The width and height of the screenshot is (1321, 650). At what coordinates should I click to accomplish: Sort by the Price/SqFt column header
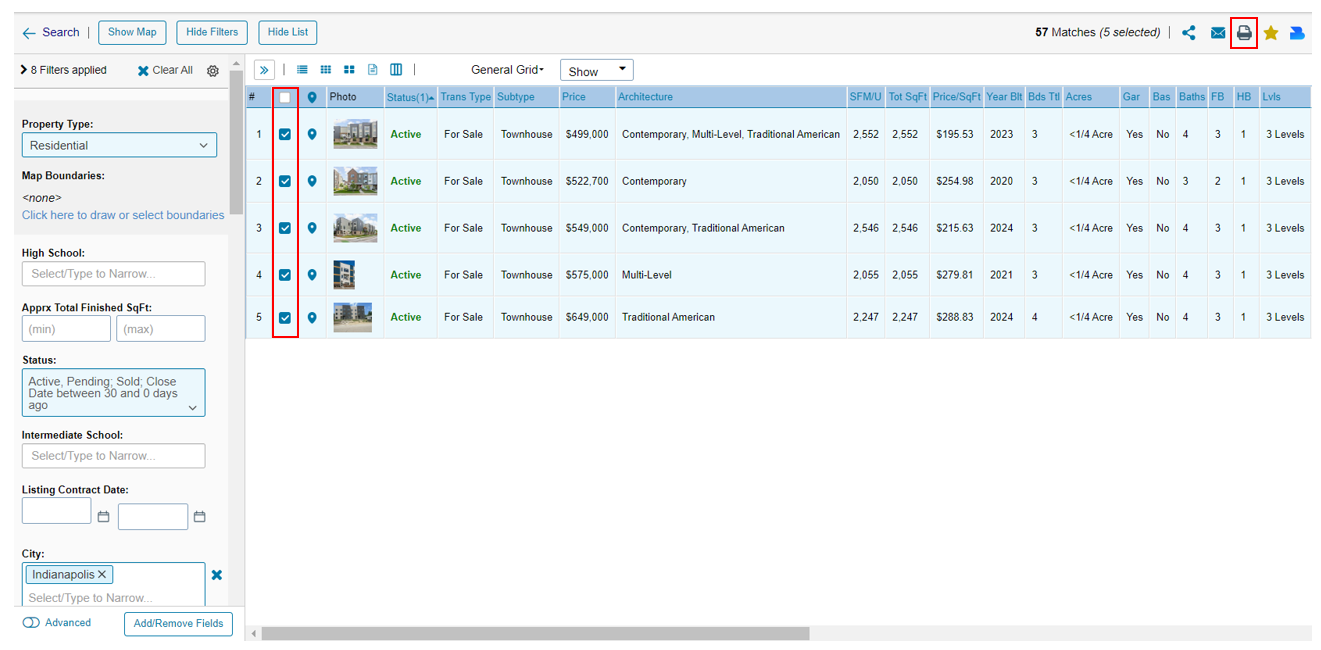pos(957,97)
